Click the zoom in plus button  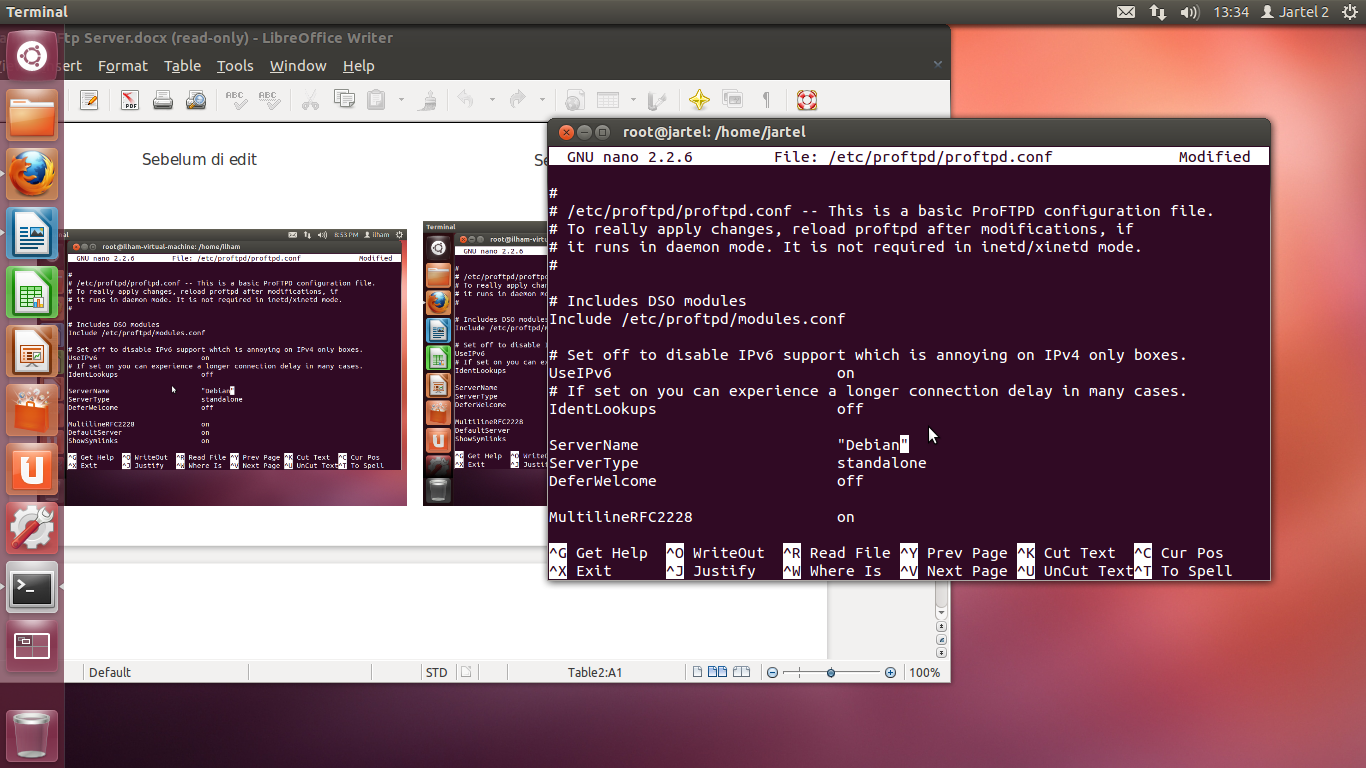pyautogui.click(x=890, y=673)
